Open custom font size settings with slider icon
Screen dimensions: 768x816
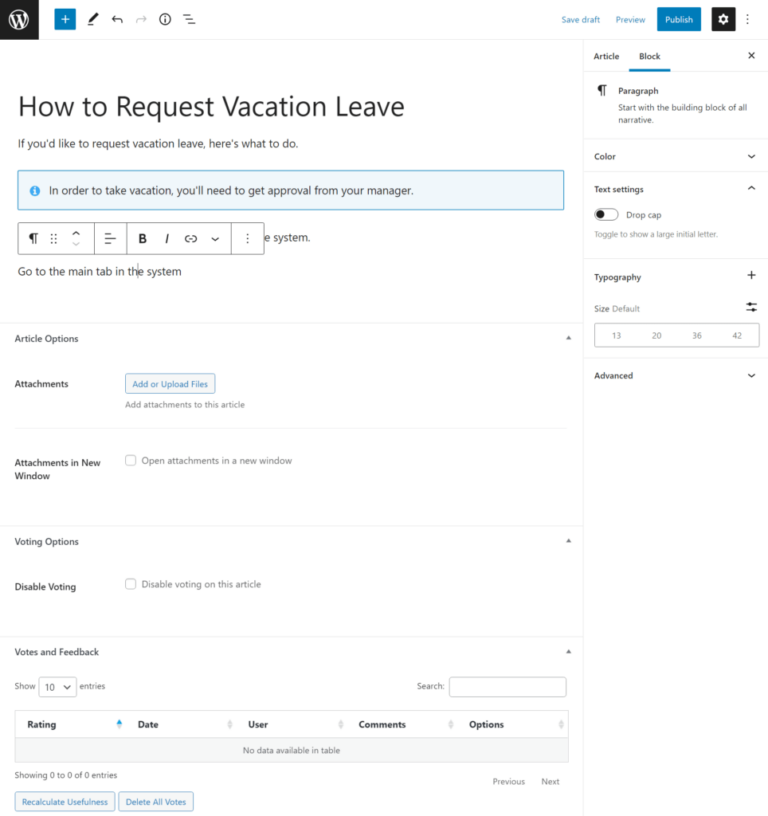point(751,307)
